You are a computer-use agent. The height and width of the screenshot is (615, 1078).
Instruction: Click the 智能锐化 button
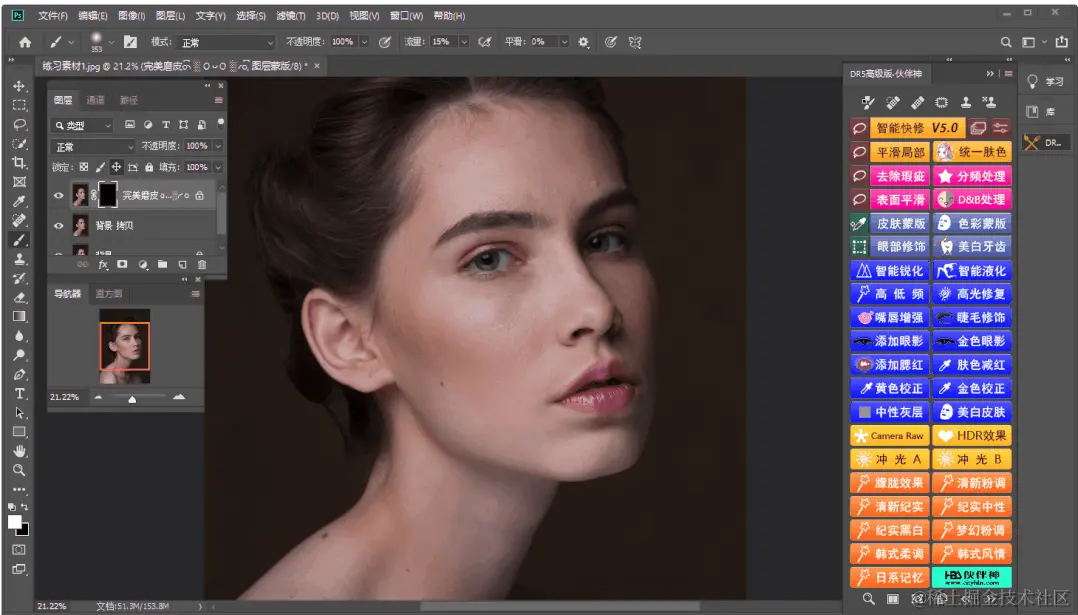tap(889, 271)
